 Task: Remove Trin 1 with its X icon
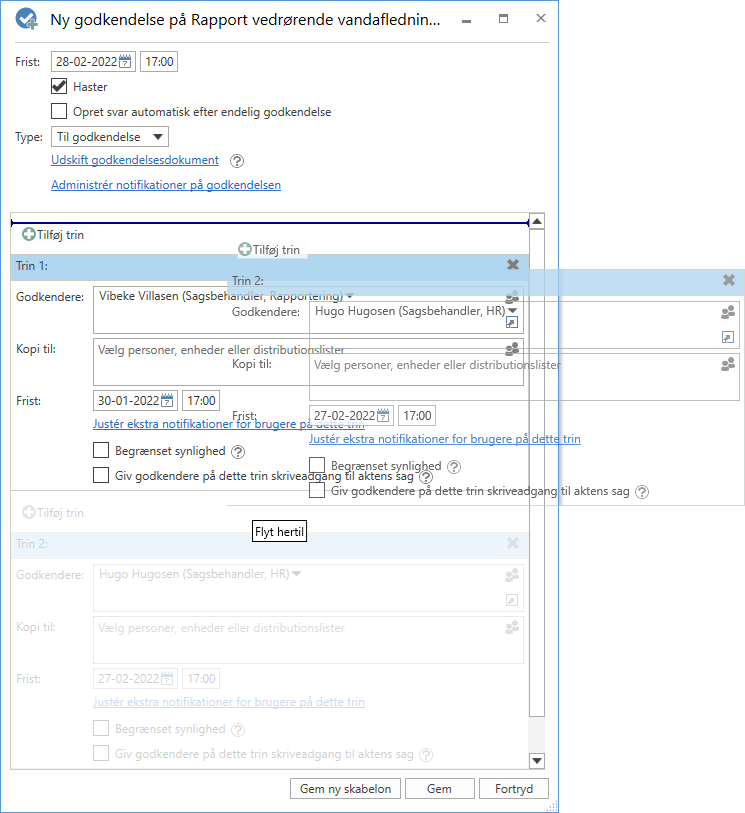pos(513,265)
